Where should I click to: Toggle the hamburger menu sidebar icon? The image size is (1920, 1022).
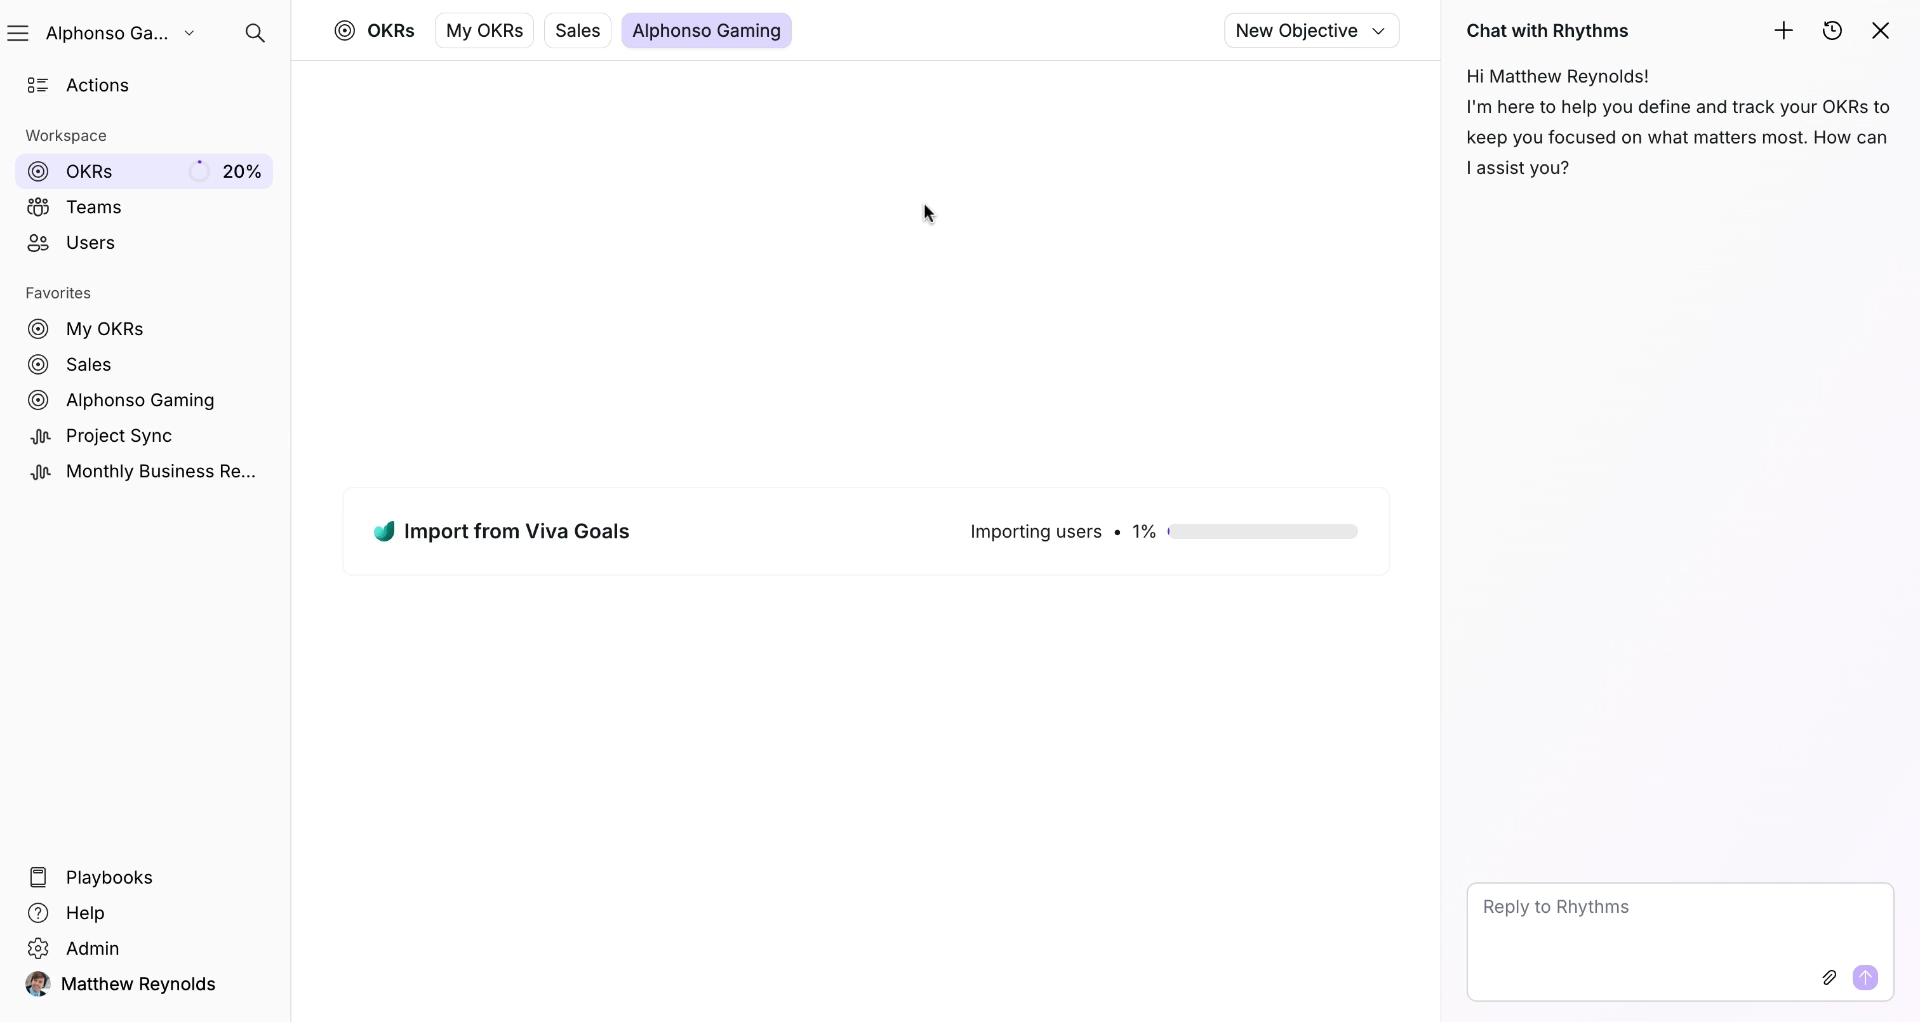(x=18, y=33)
